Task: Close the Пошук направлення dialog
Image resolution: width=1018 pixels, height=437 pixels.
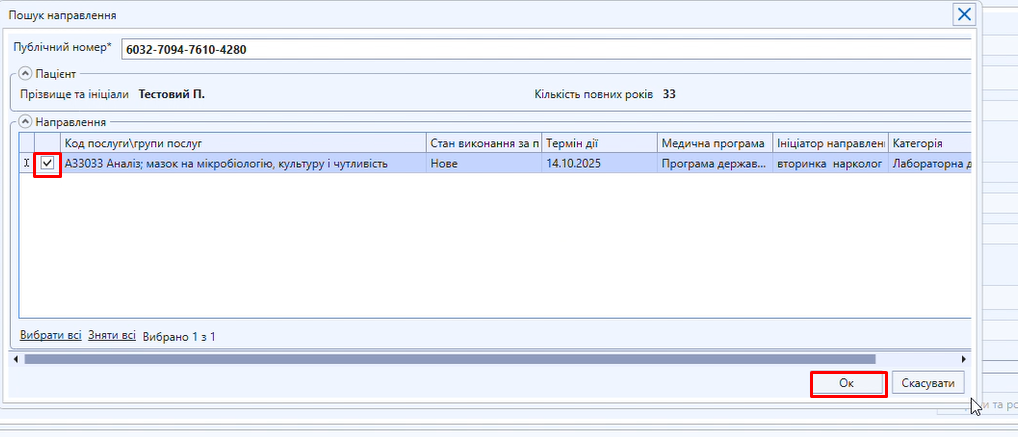Action: point(964,14)
